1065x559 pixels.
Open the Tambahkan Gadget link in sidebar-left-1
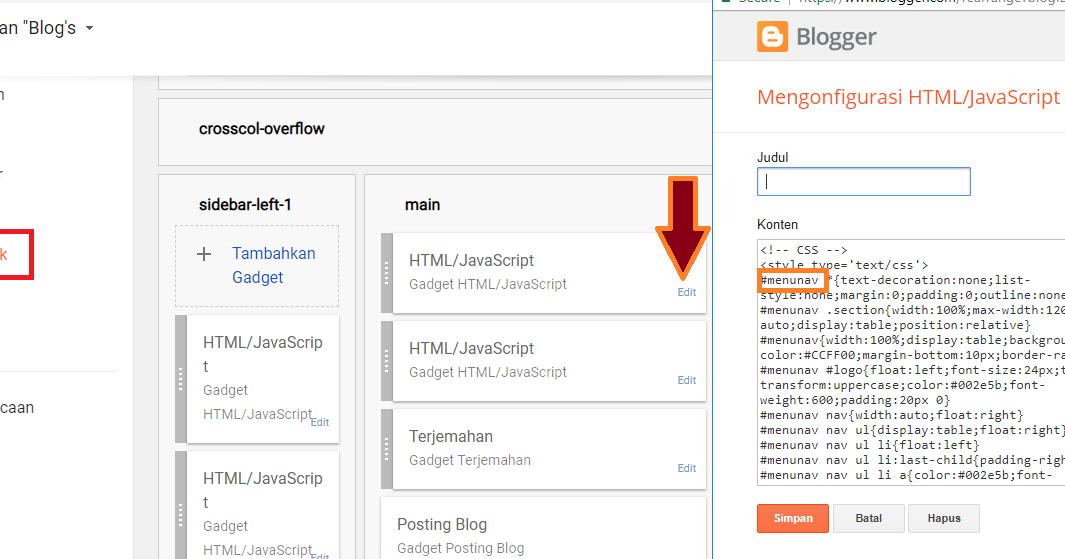pos(273,265)
